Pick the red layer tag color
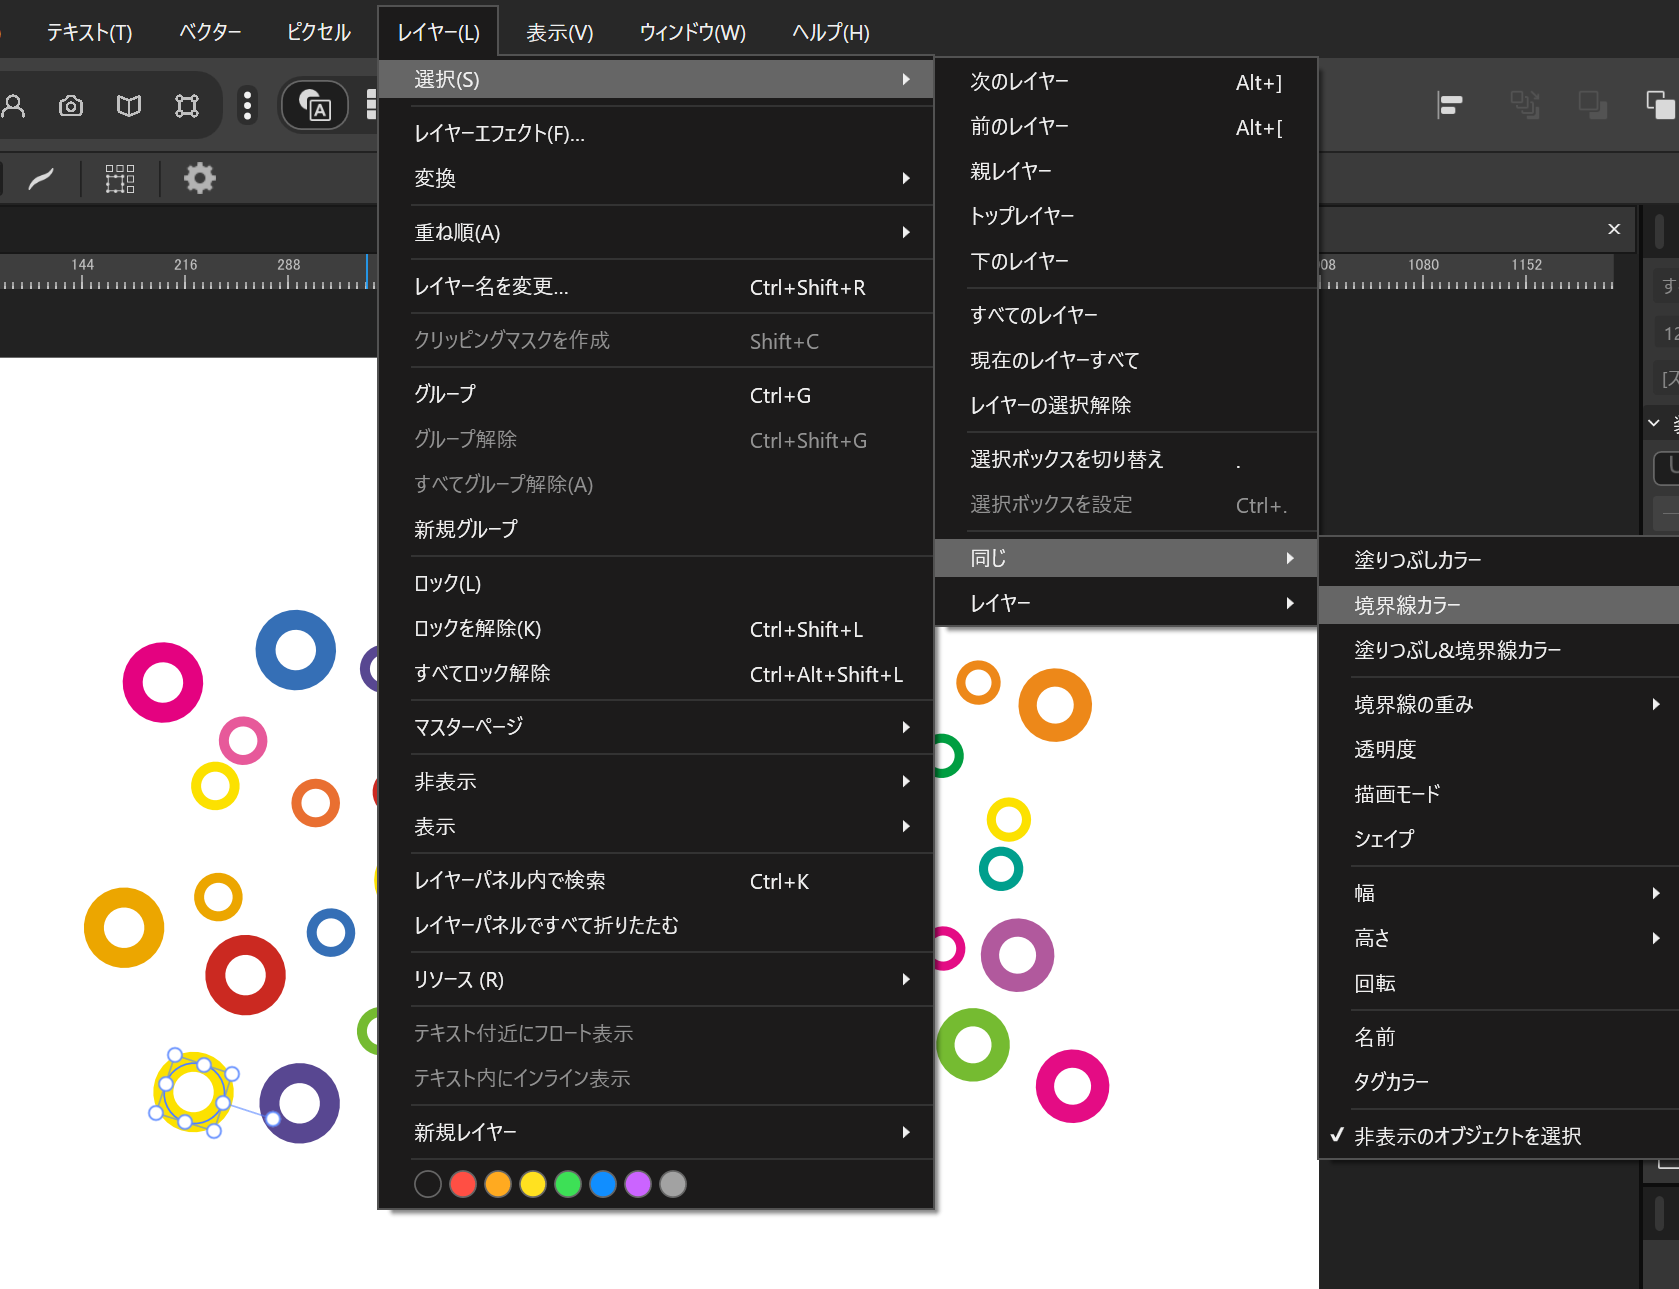This screenshot has height=1289, width=1679. coord(463,1184)
